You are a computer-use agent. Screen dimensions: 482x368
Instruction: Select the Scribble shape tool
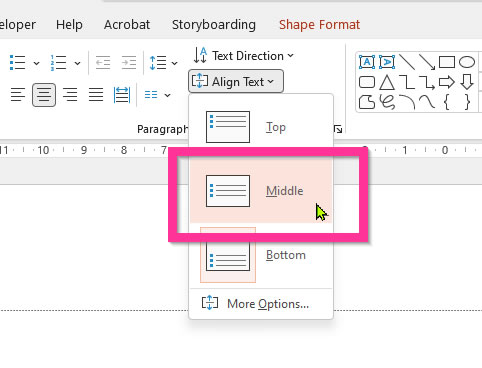coord(387,102)
